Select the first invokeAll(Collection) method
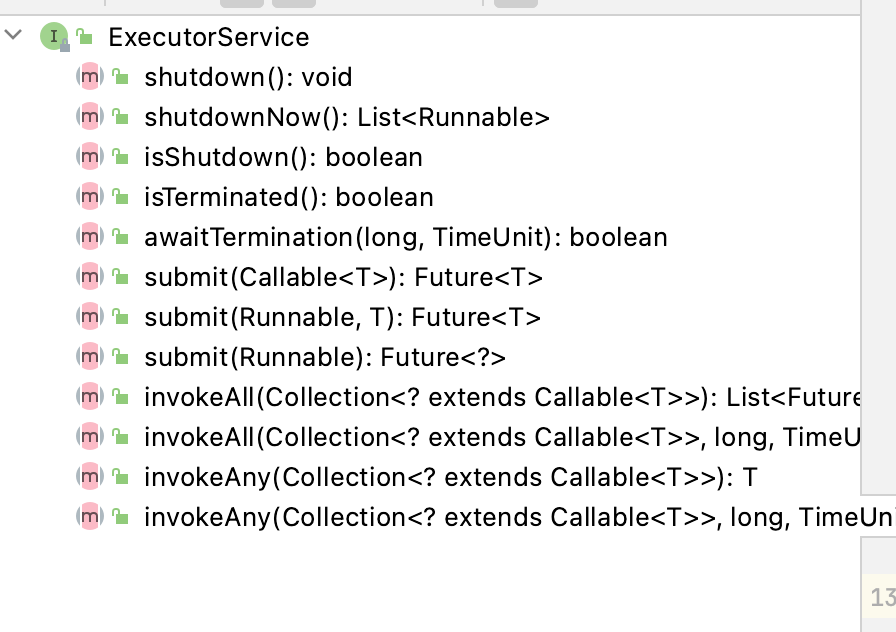The height and width of the screenshot is (632, 896). point(500,397)
